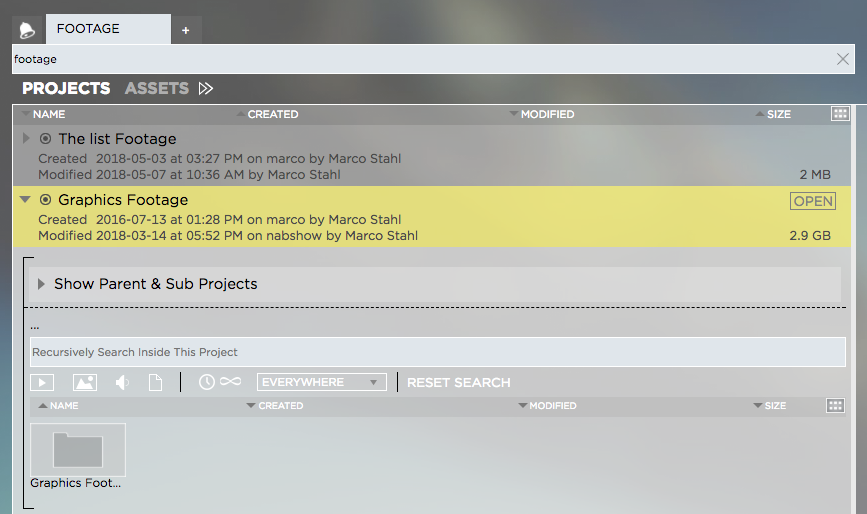Click the double-arrow icon next to ASSETS
The width and height of the screenshot is (867, 514).
tap(206, 89)
